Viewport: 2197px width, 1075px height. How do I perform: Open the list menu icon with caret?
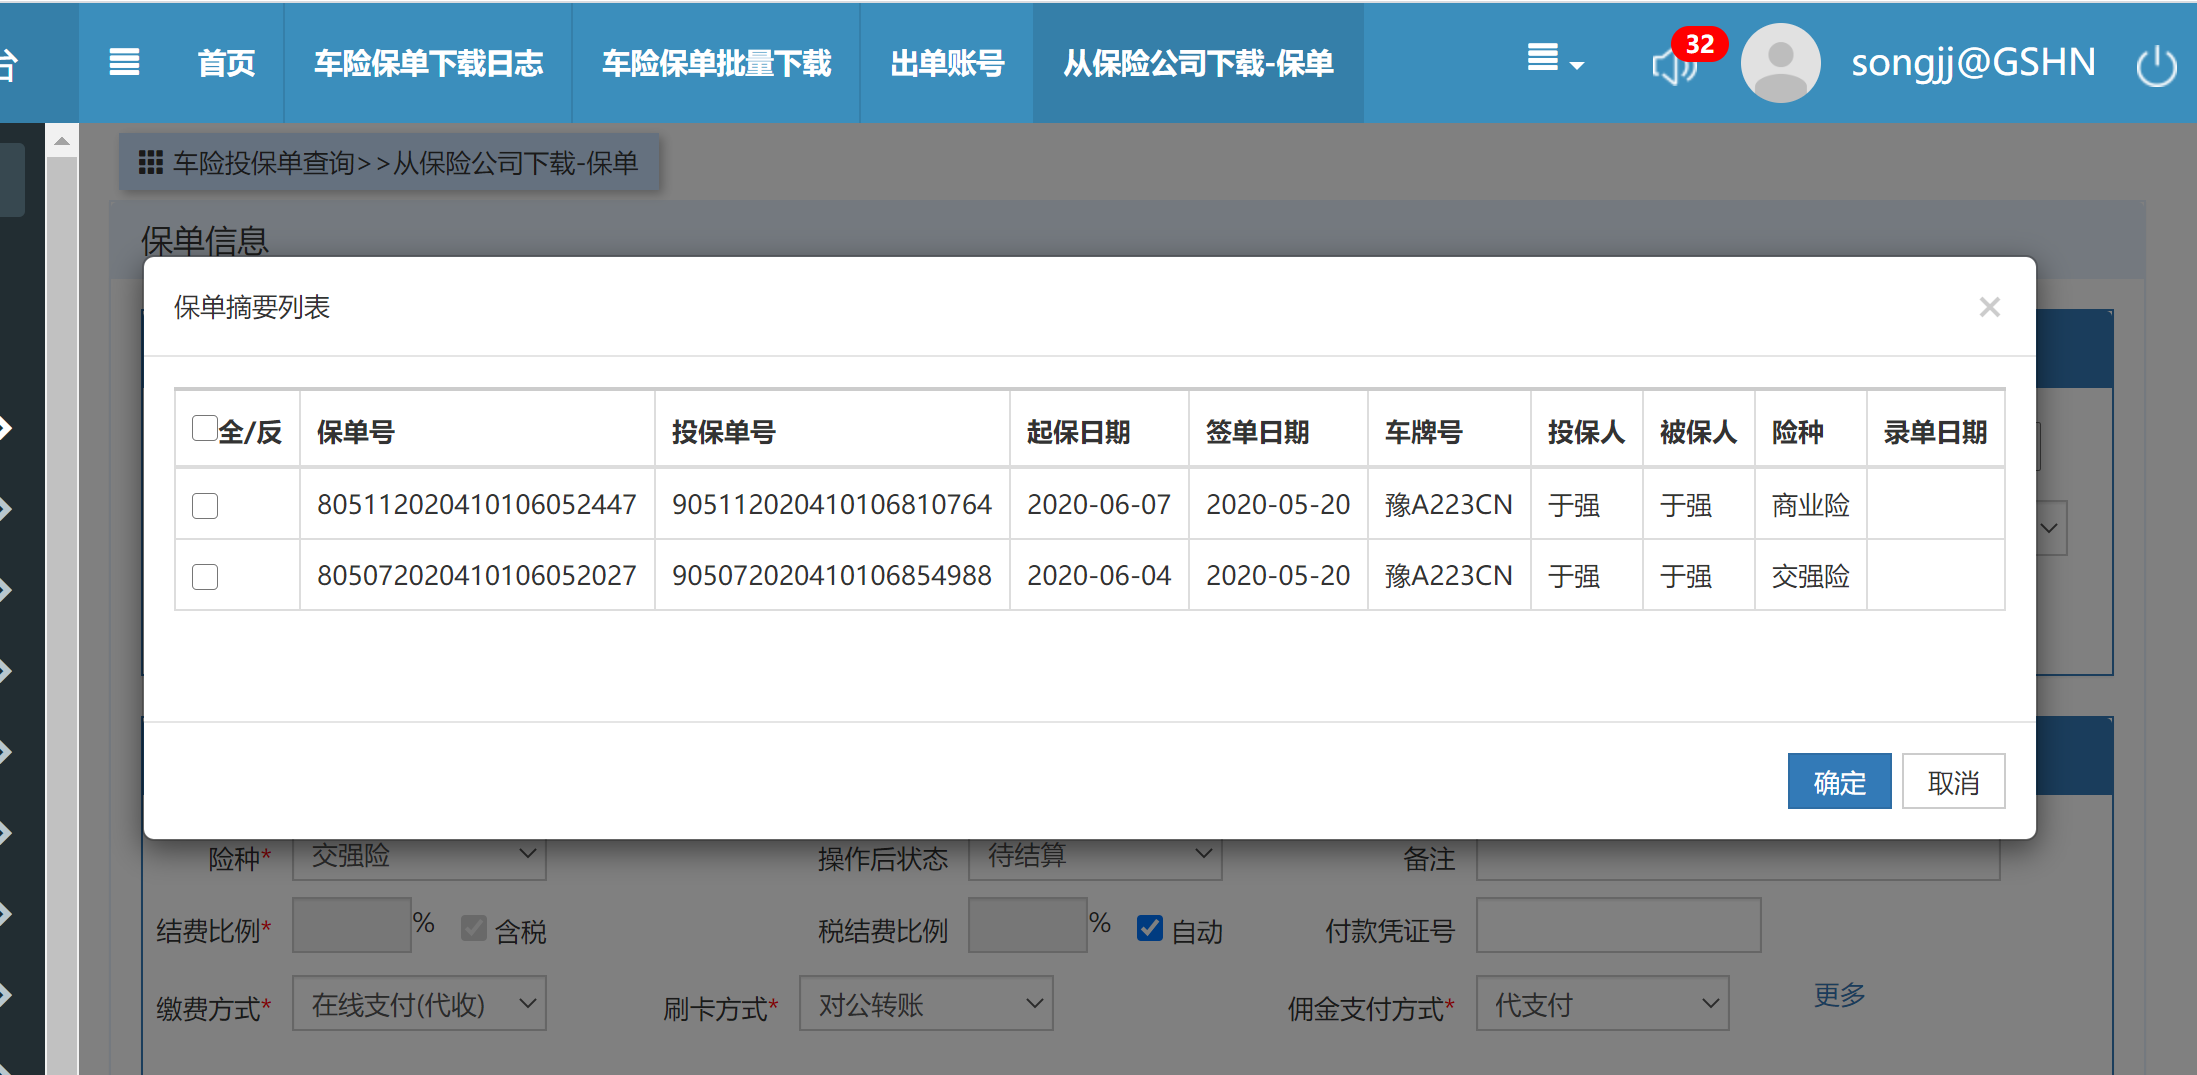pos(1554,60)
